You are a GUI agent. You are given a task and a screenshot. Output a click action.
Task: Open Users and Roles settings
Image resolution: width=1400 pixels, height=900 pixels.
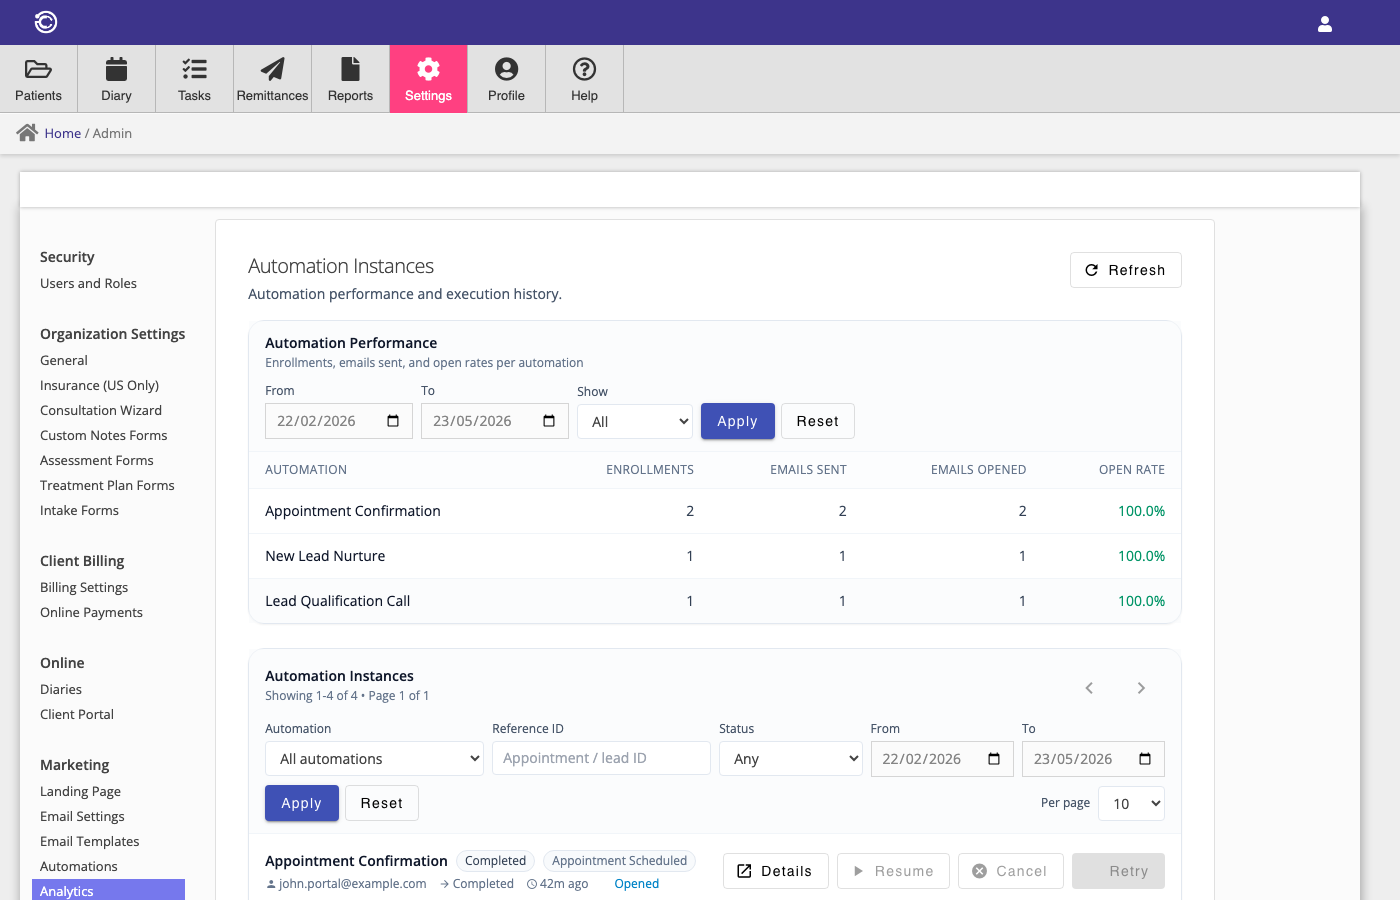[x=89, y=283]
